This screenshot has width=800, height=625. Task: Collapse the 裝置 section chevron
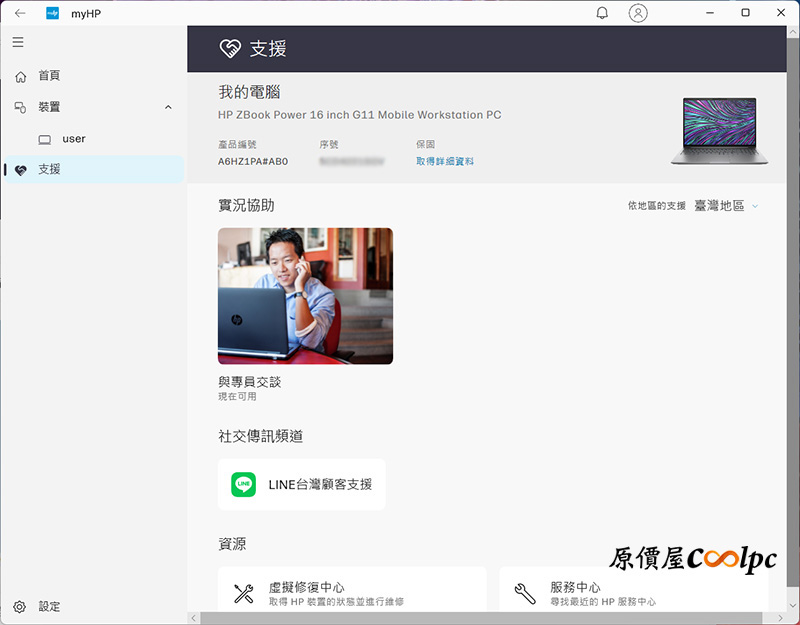168,107
